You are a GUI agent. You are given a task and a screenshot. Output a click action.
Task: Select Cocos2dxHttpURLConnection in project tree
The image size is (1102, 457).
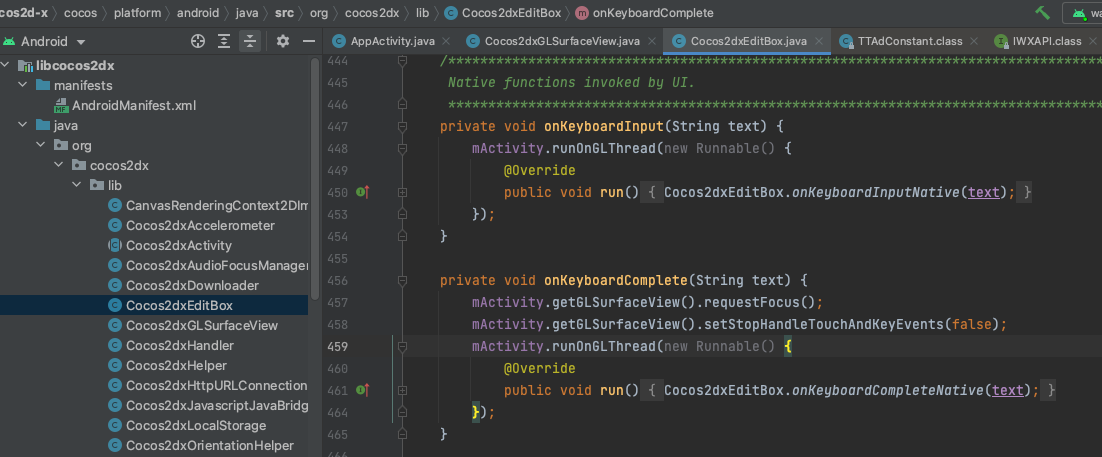(216, 385)
